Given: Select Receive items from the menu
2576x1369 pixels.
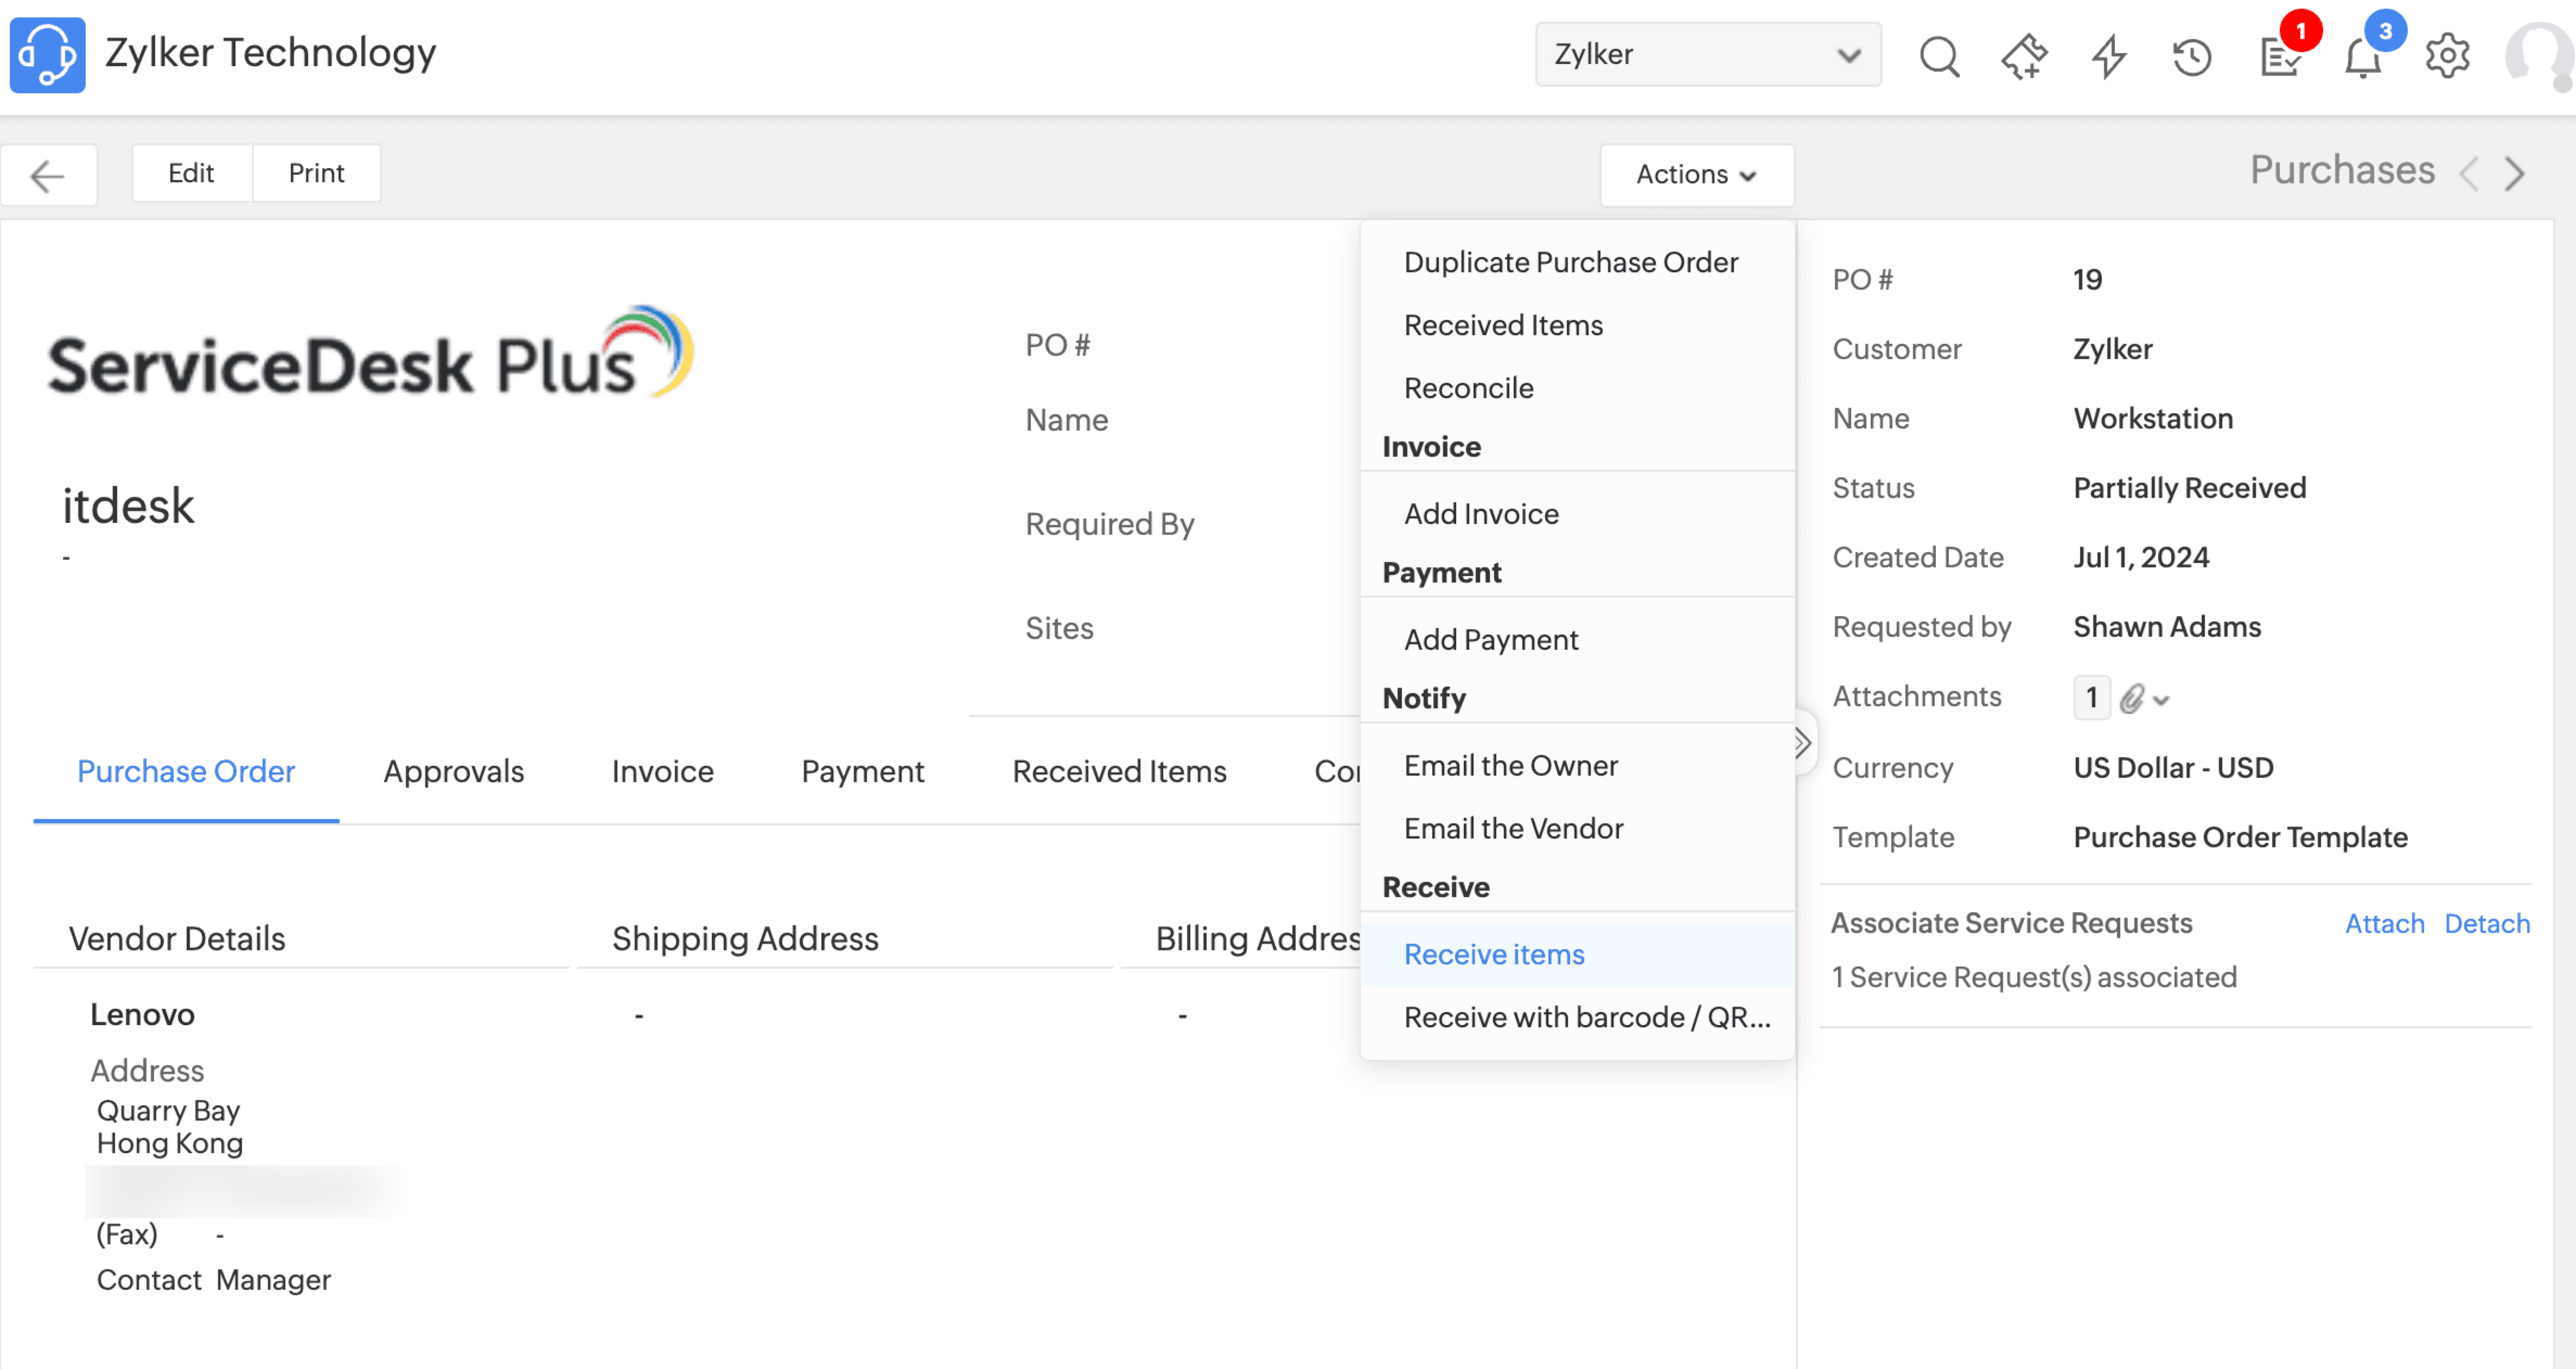Looking at the screenshot, I should click(x=1494, y=954).
